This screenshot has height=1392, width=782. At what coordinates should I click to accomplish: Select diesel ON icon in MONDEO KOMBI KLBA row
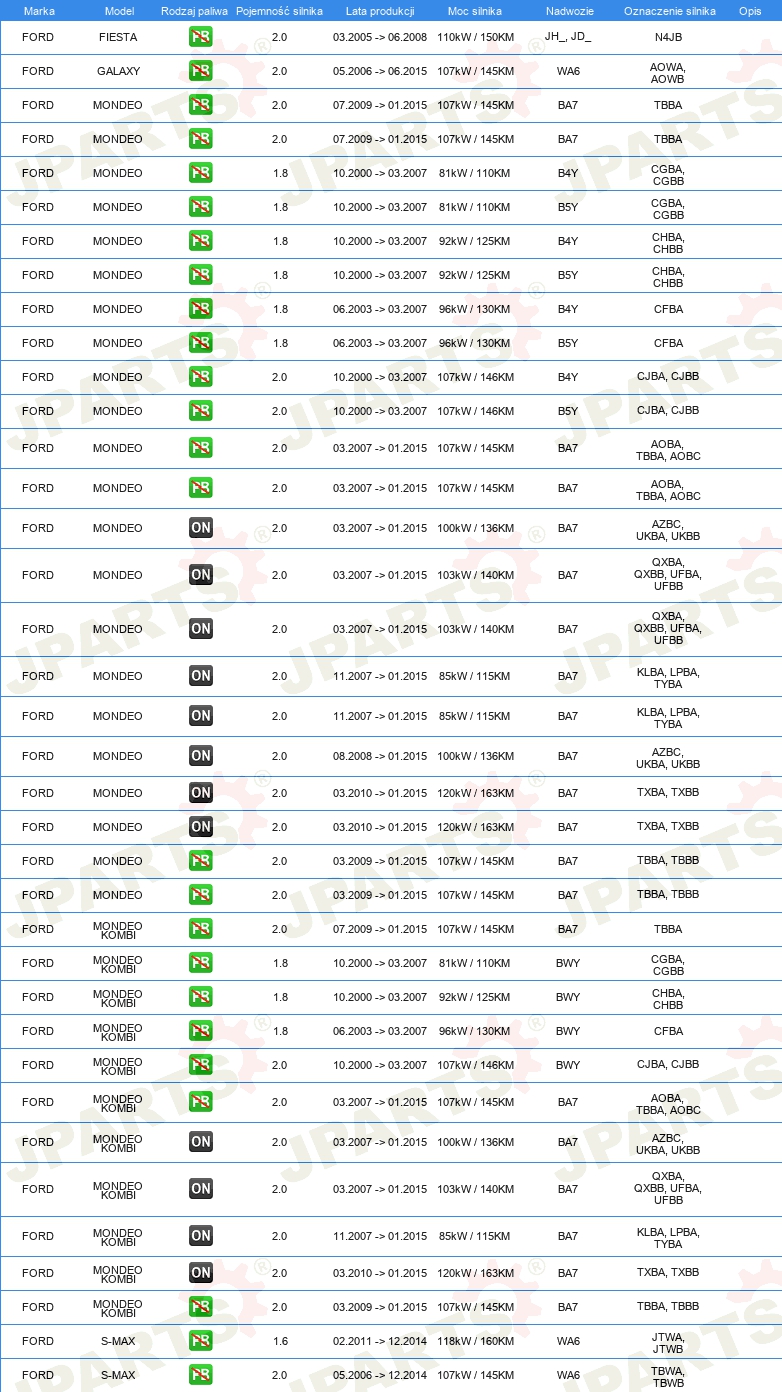point(201,1236)
